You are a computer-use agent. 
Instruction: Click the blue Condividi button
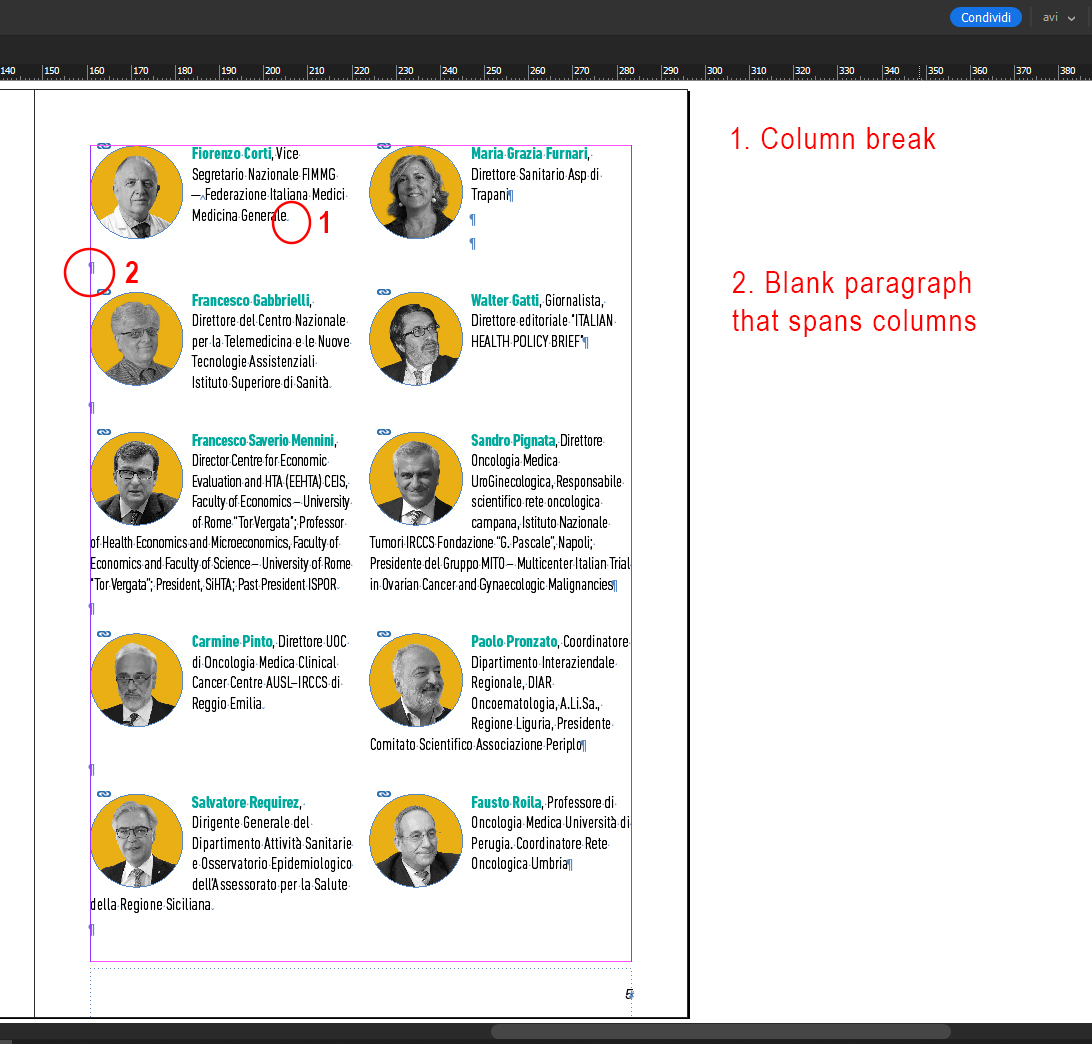[x=985, y=17]
